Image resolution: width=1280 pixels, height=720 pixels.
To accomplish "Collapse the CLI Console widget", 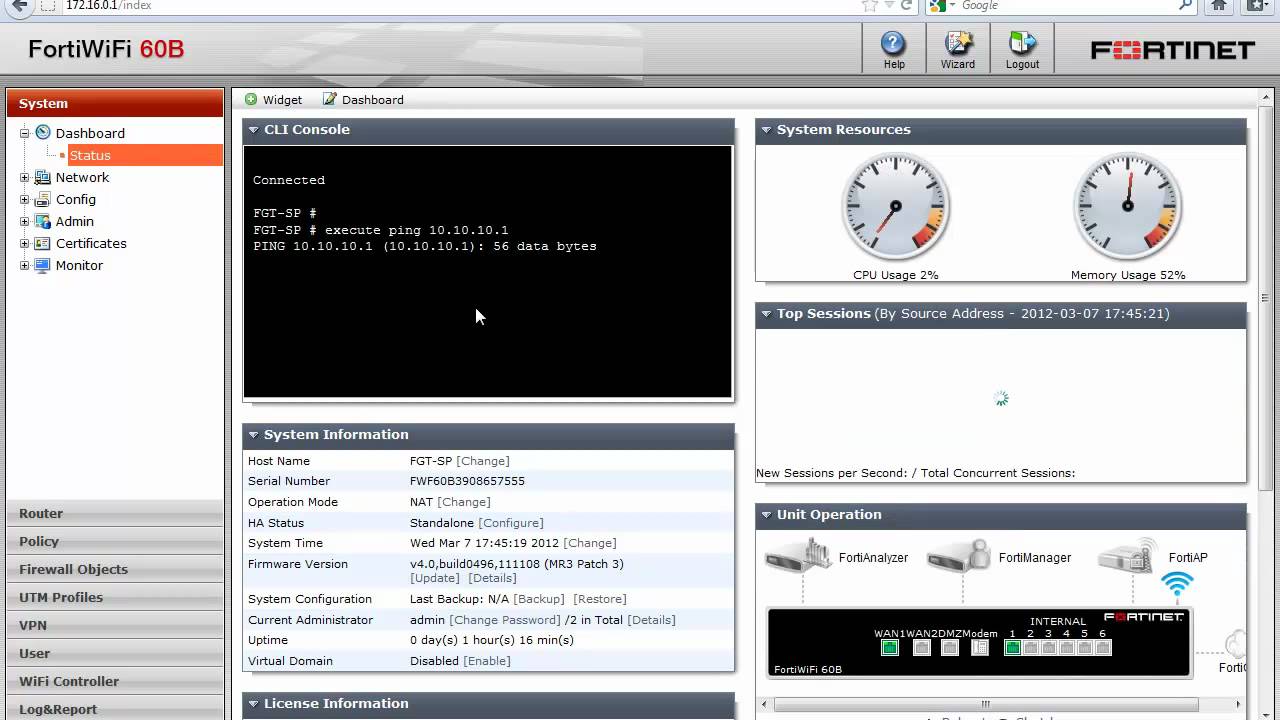I will (253, 130).
